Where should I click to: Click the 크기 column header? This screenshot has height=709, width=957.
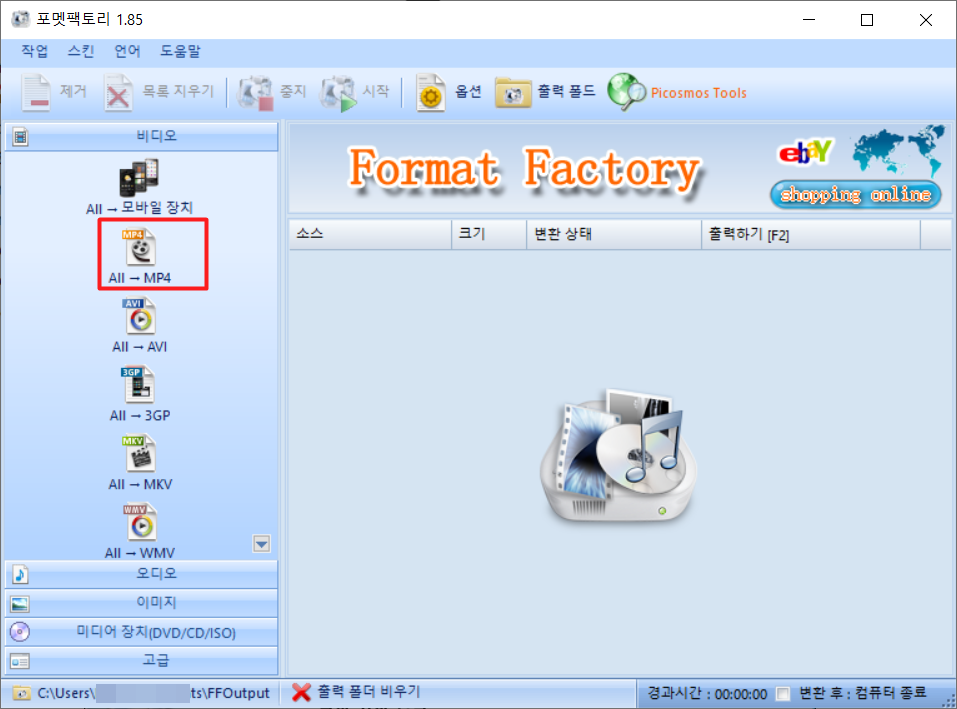pos(489,234)
